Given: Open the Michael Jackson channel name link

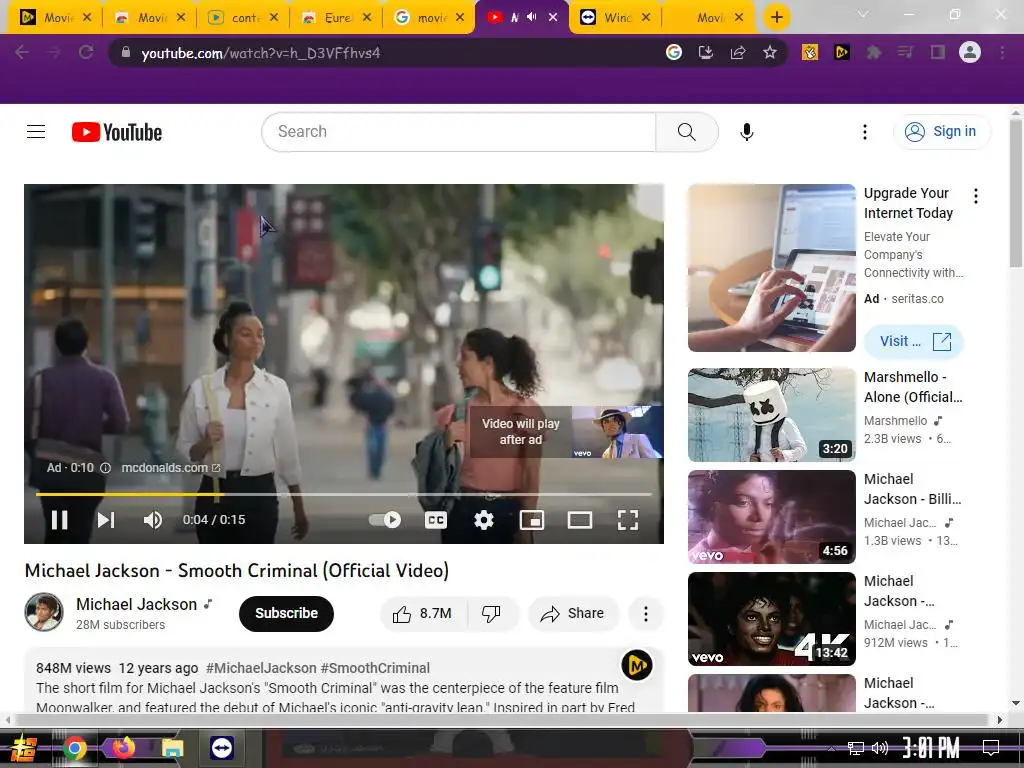Looking at the screenshot, I should pos(136,604).
